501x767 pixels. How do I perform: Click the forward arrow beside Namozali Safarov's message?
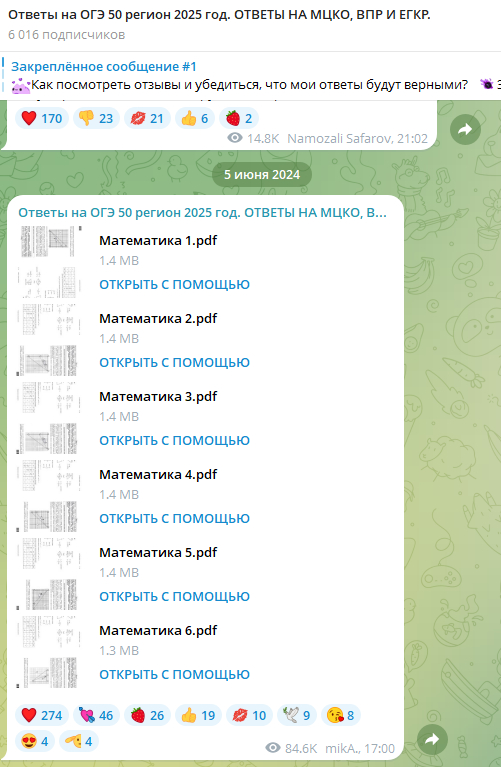(x=465, y=130)
